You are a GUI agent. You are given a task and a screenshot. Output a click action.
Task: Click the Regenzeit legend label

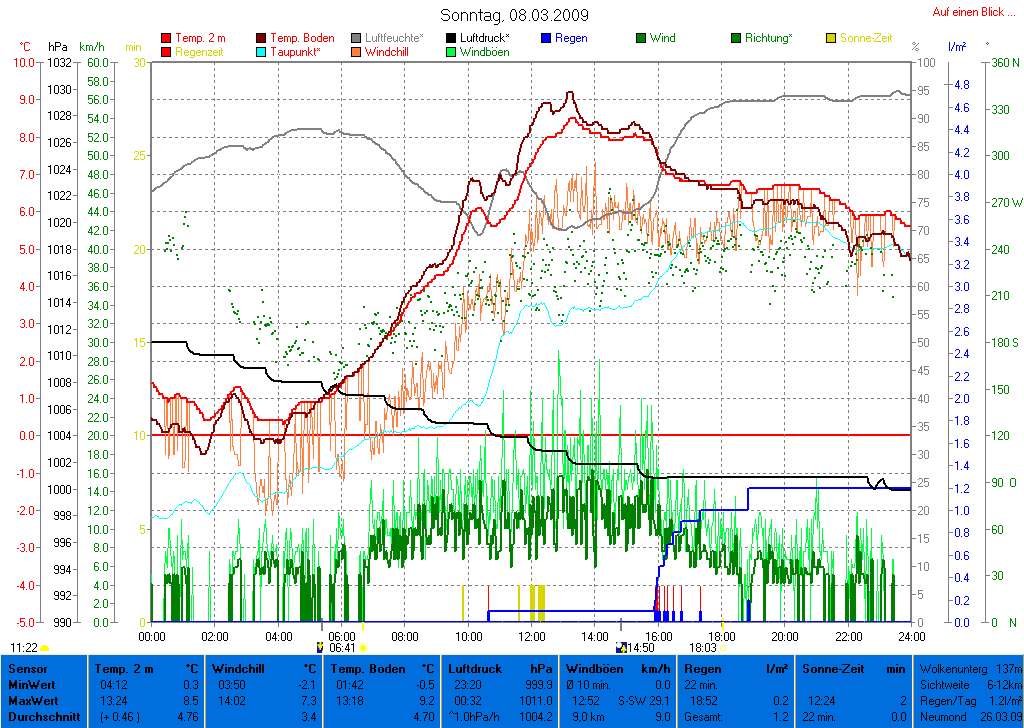click(x=196, y=52)
